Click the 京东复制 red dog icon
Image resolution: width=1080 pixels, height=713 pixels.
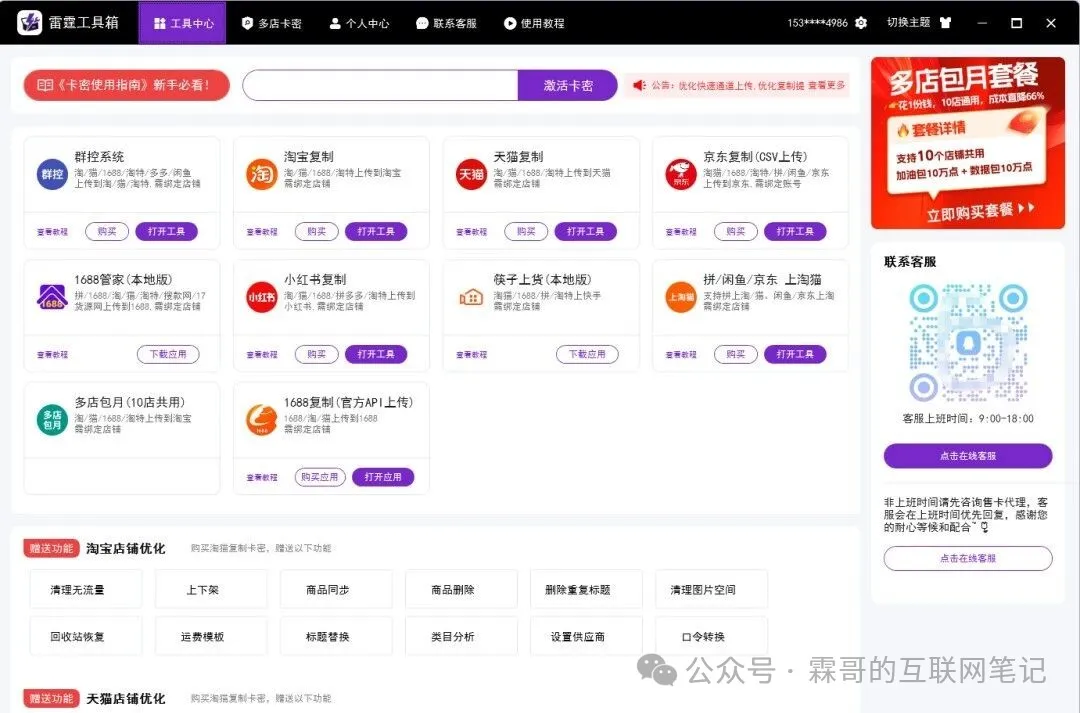tap(681, 174)
